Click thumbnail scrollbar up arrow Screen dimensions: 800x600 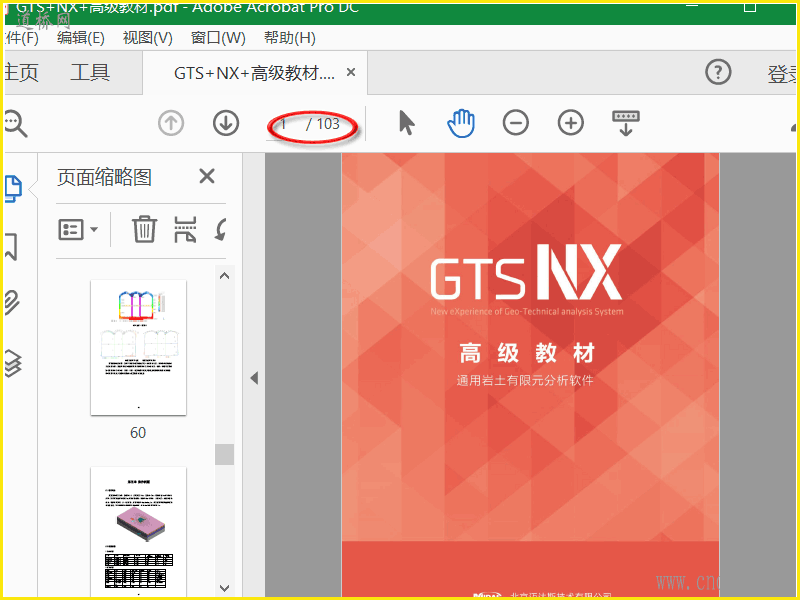tap(224, 276)
